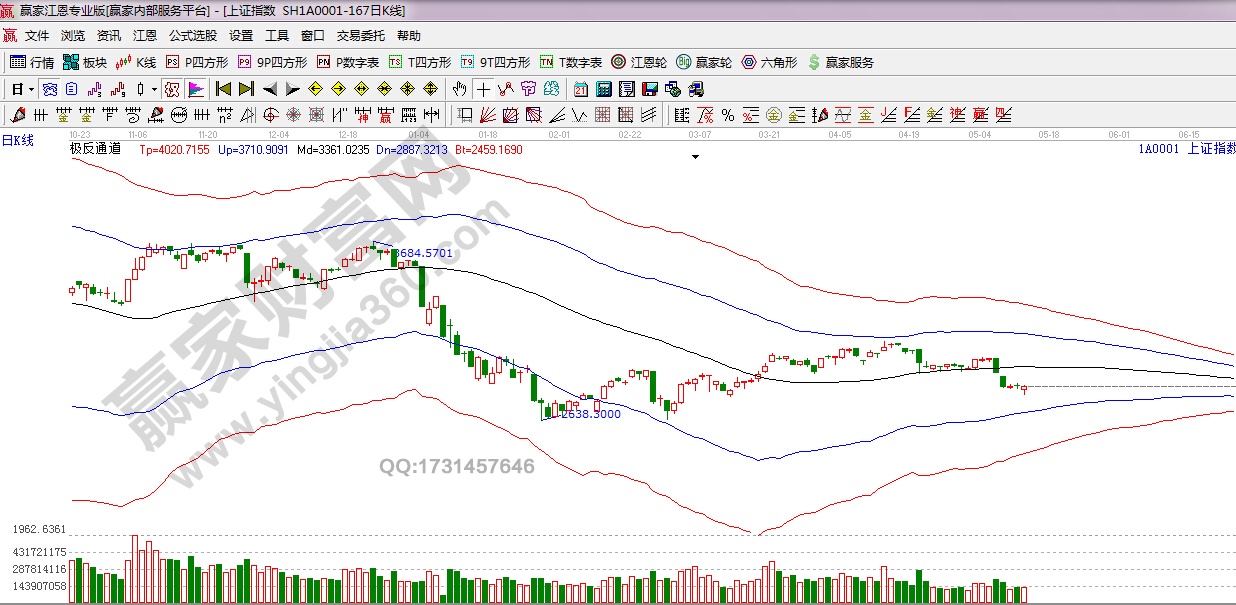Image resolution: width=1236 pixels, height=605 pixels.
Task: Click the red-blue floppy disk save icon
Action: coord(650,89)
